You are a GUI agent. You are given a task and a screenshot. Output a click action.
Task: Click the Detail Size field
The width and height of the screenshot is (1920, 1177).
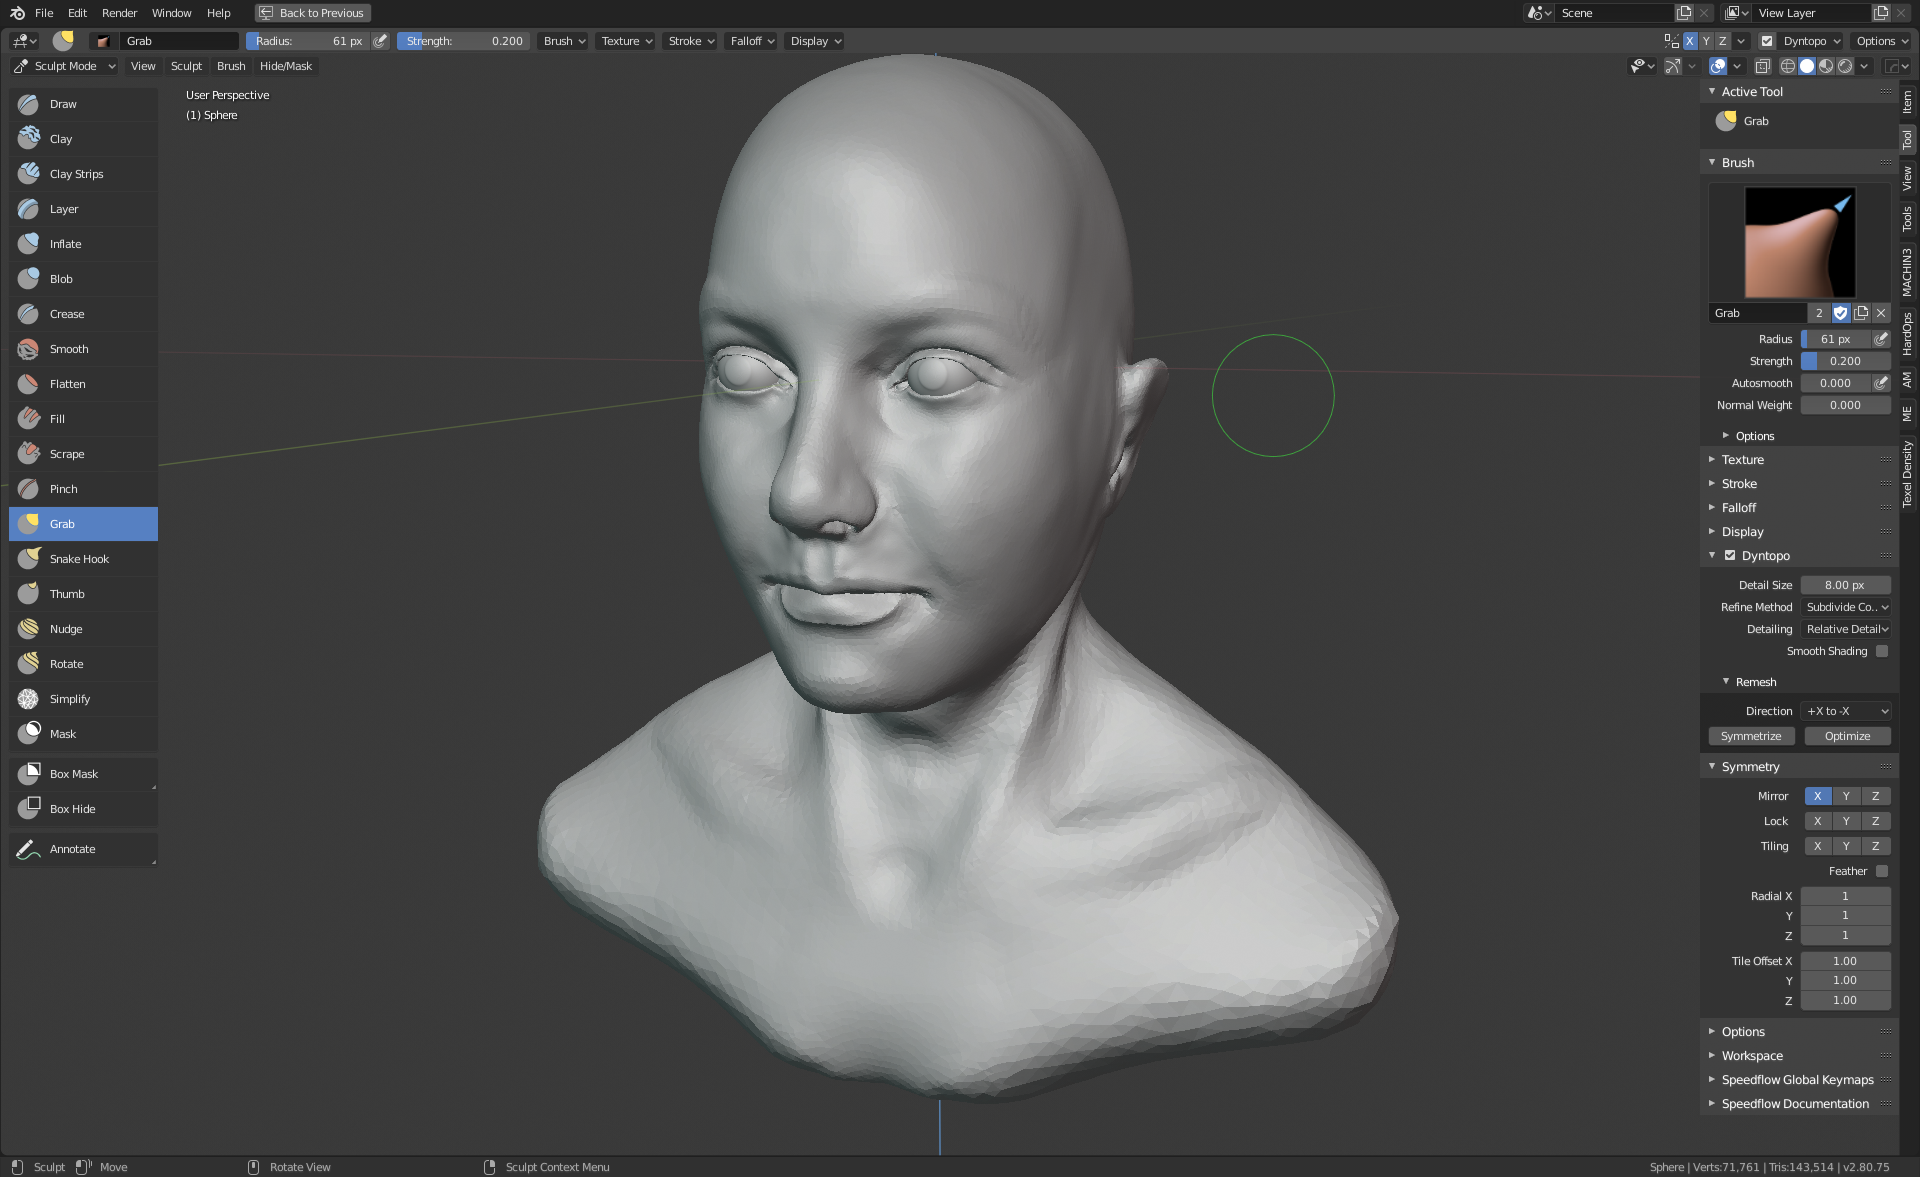coord(1845,585)
